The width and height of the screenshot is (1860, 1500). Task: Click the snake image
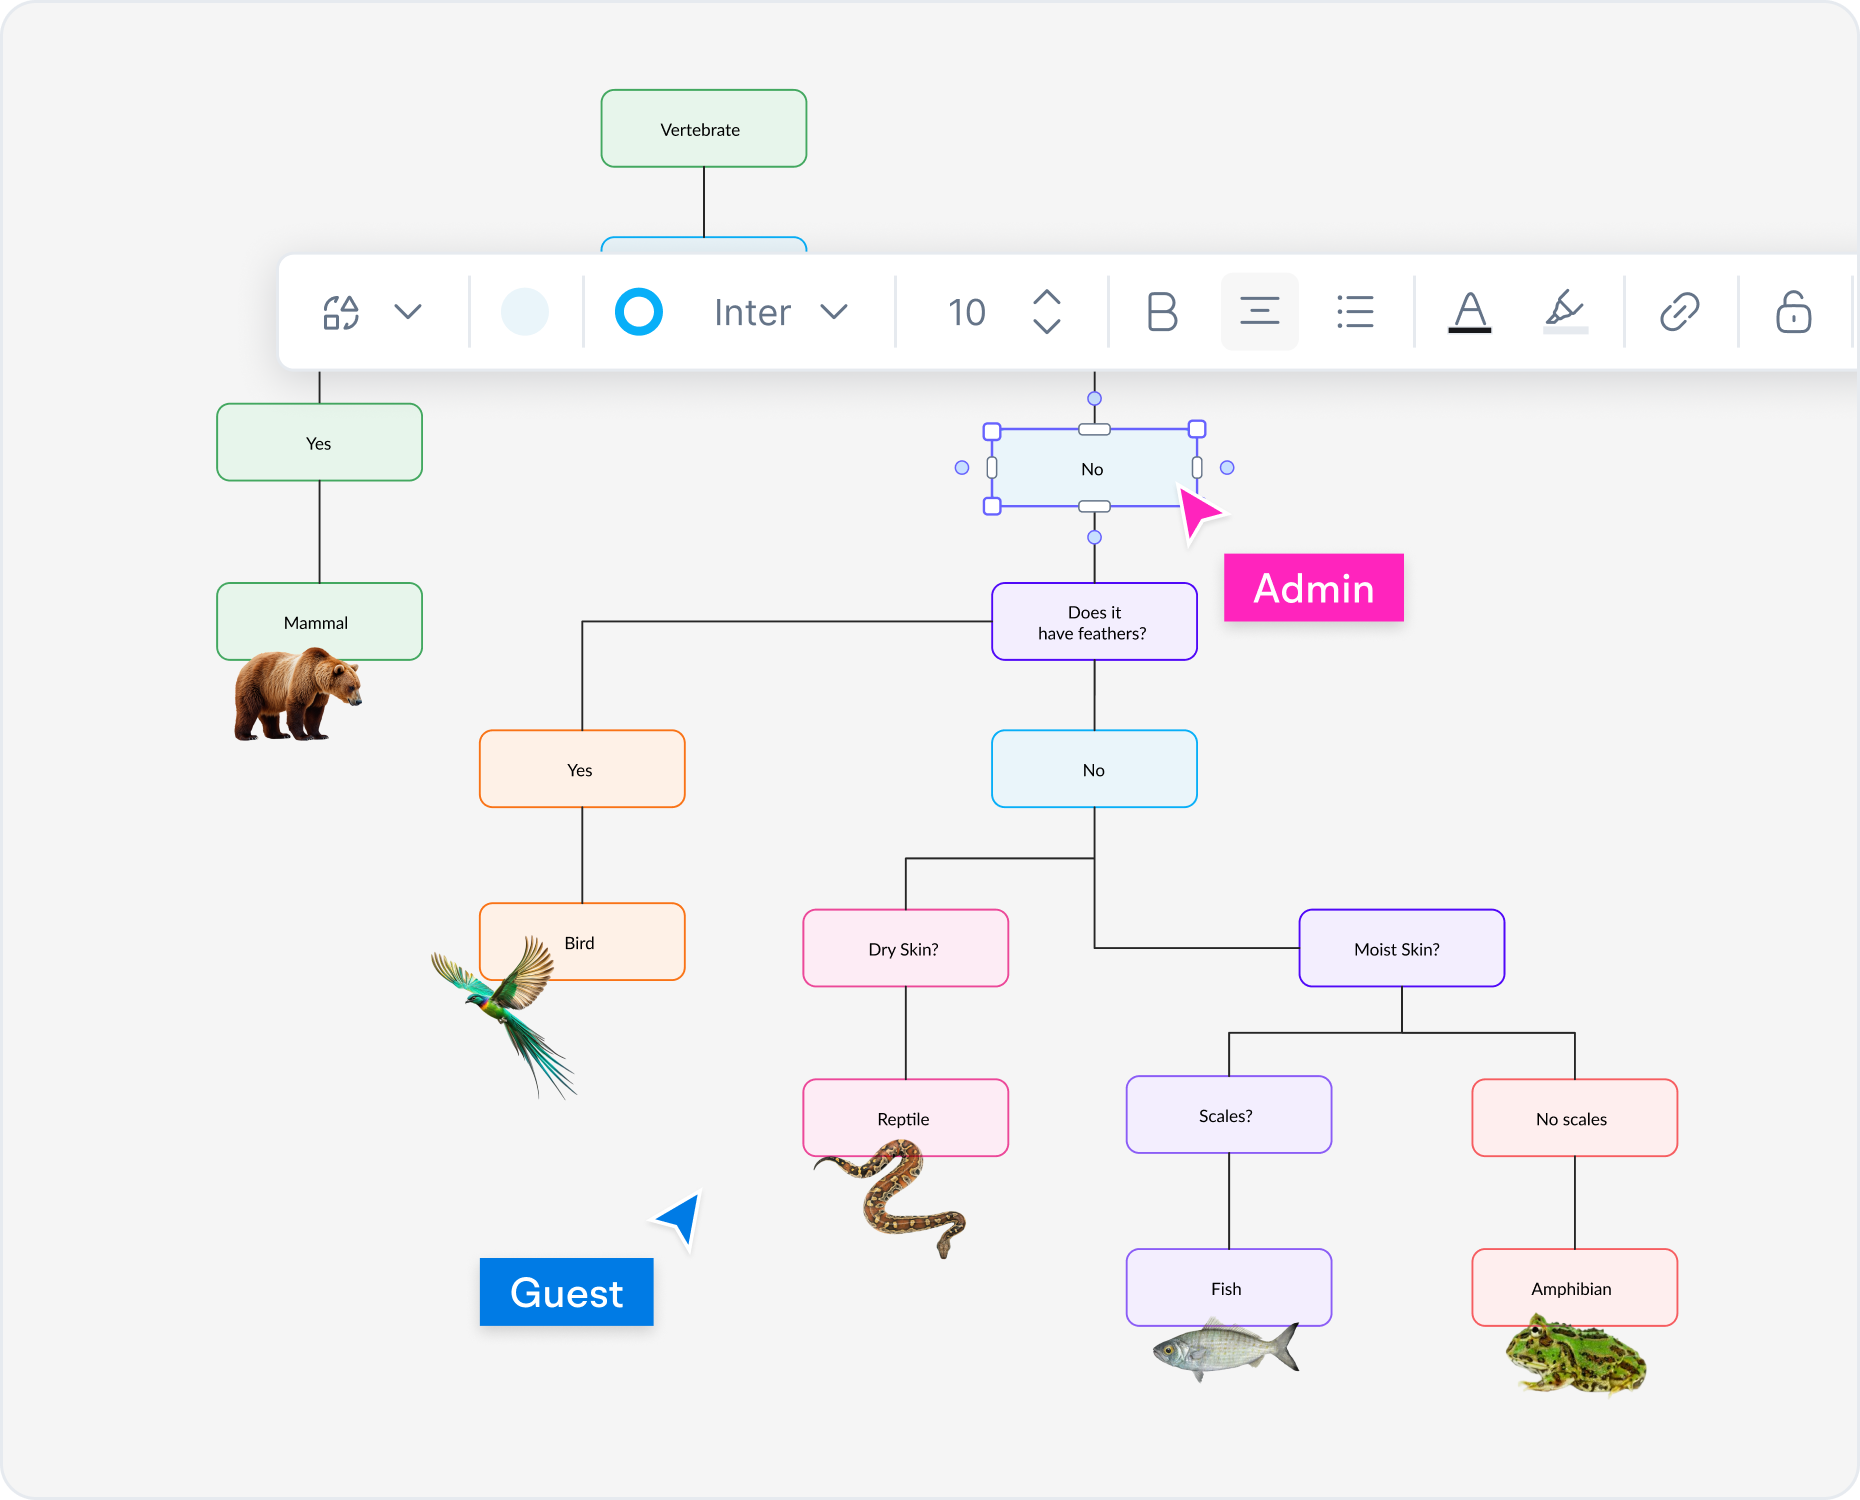[x=892, y=1198]
